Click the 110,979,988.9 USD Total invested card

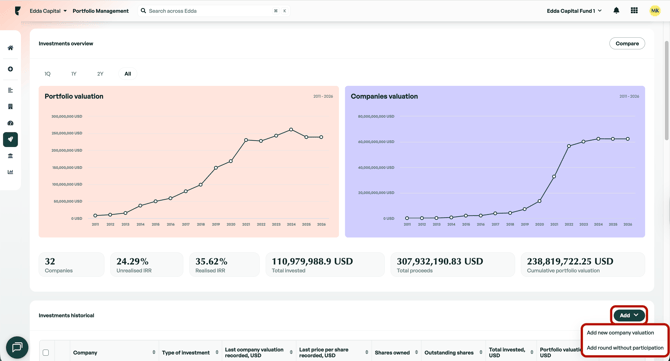(325, 264)
